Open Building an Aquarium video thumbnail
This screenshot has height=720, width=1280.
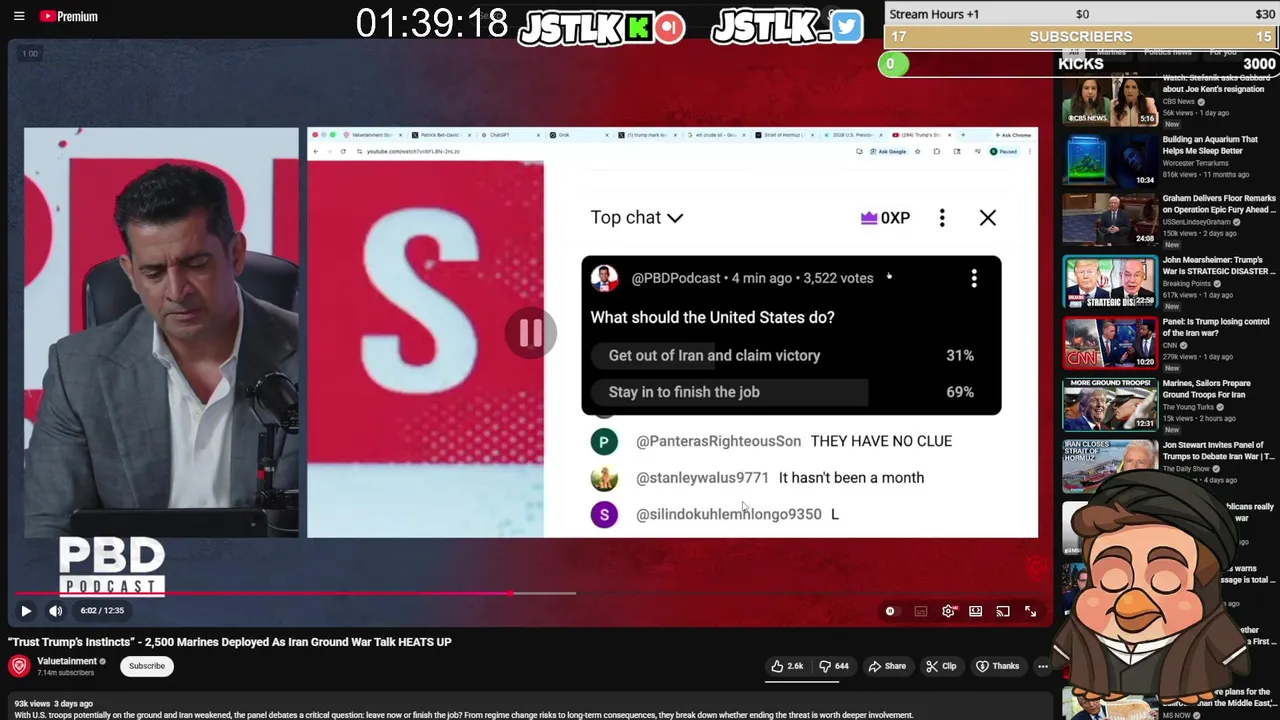pyautogui.click(x=1108, y=160)
